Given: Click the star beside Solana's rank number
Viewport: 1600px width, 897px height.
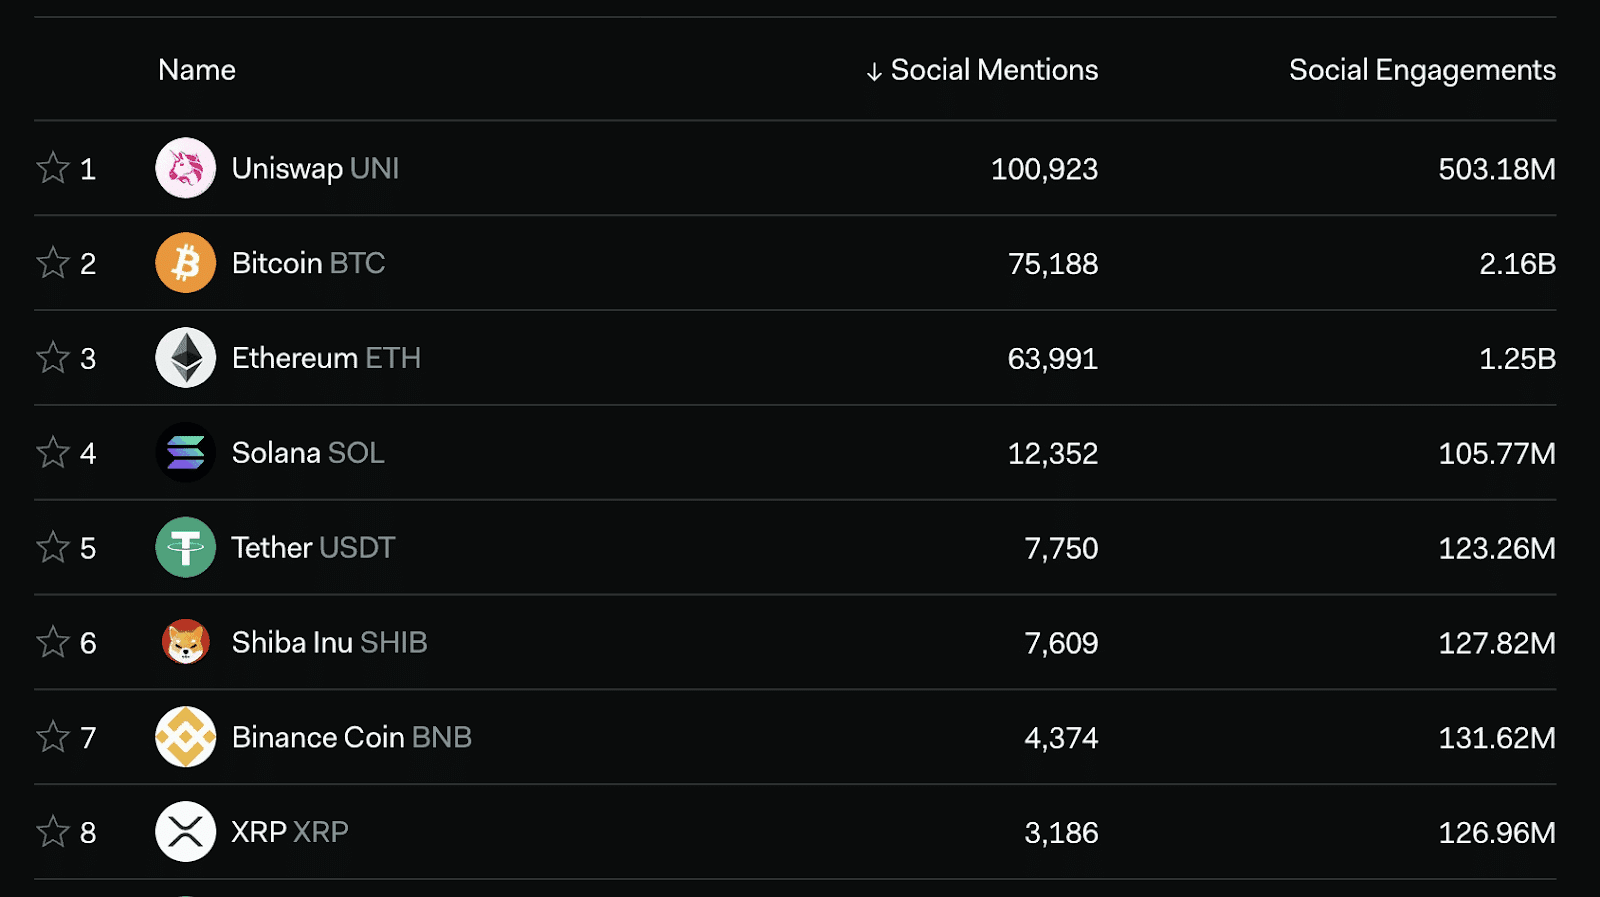Looking at the screenshot, I should tap(52, 452).
